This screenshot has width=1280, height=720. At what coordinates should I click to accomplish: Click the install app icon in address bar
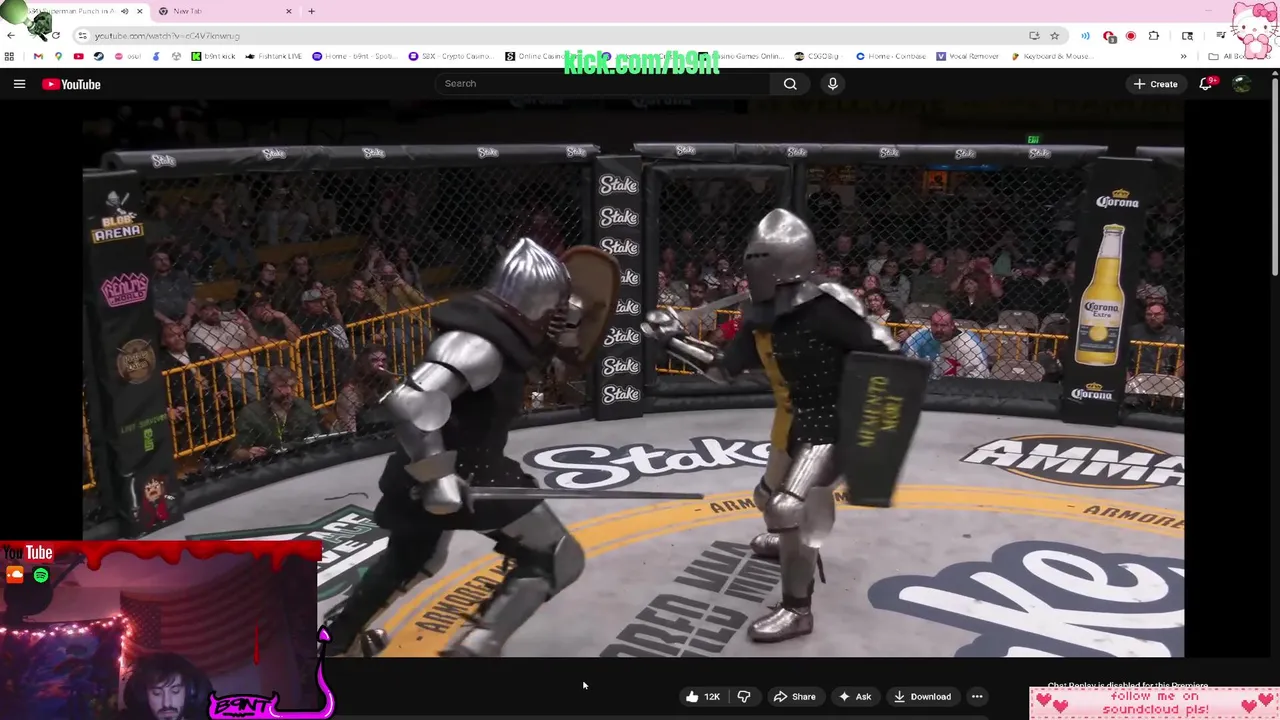[1034, 35]
